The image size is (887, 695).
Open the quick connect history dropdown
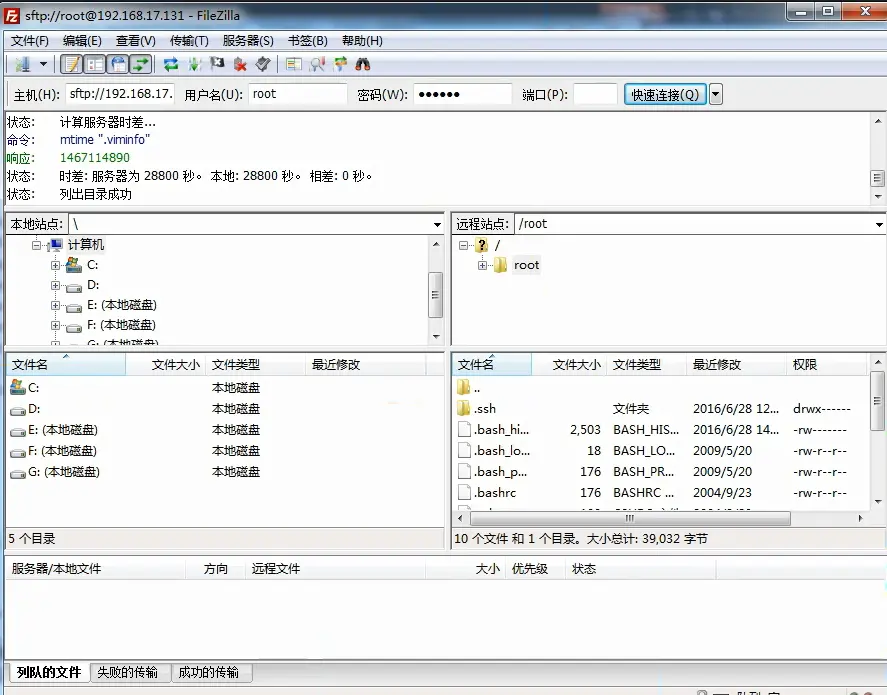click(716, 94)
